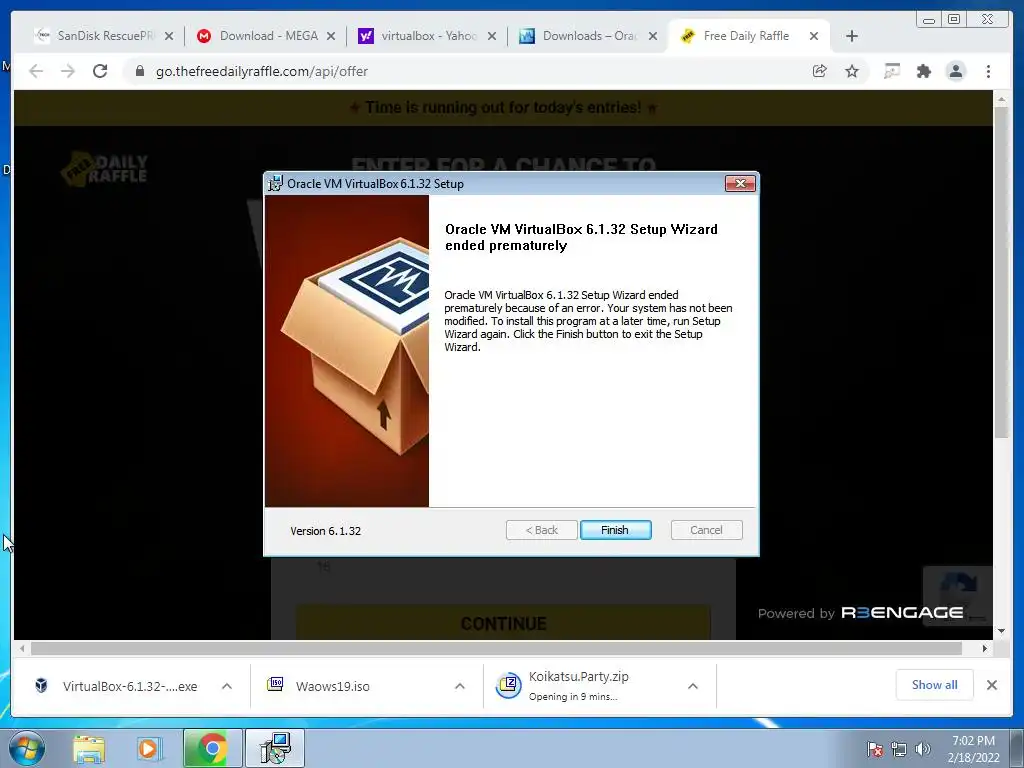1024x768 pixels.
Task: Click the scroll down arrow
Action: (x=1002, y=631)
